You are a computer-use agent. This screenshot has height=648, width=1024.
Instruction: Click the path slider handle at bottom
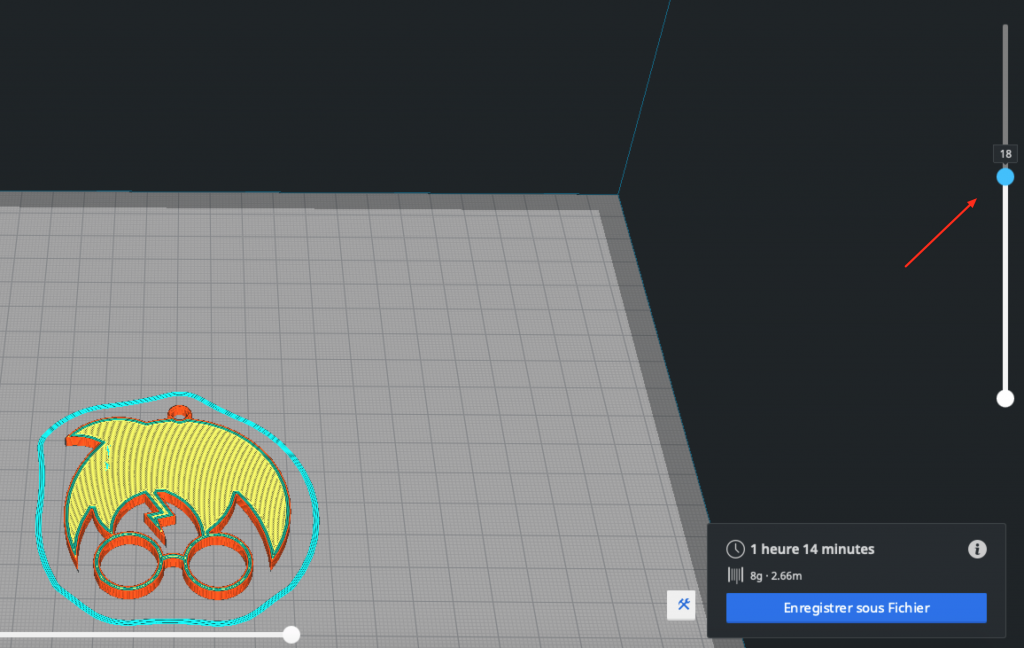point(291,634)
